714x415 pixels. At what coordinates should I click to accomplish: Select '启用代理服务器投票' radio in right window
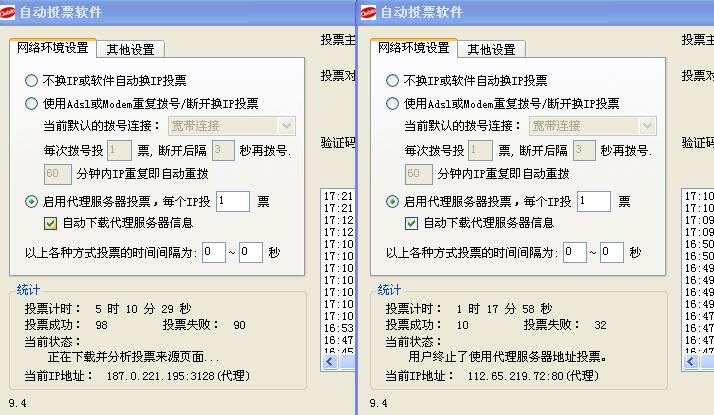coord(393,201)
